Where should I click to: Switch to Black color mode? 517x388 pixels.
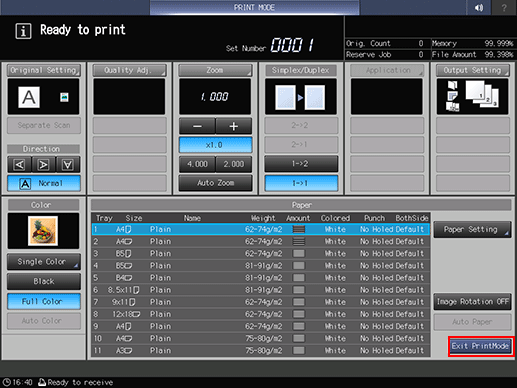point(44,281)
